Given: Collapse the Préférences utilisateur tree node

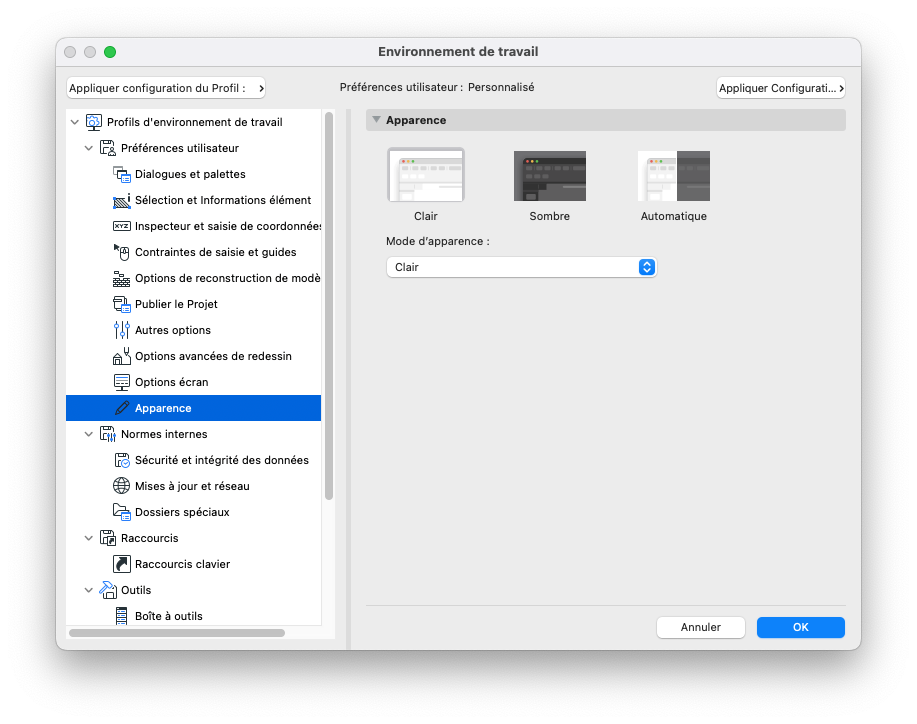Looking at the screenshot, I should (x=88, y=149).
